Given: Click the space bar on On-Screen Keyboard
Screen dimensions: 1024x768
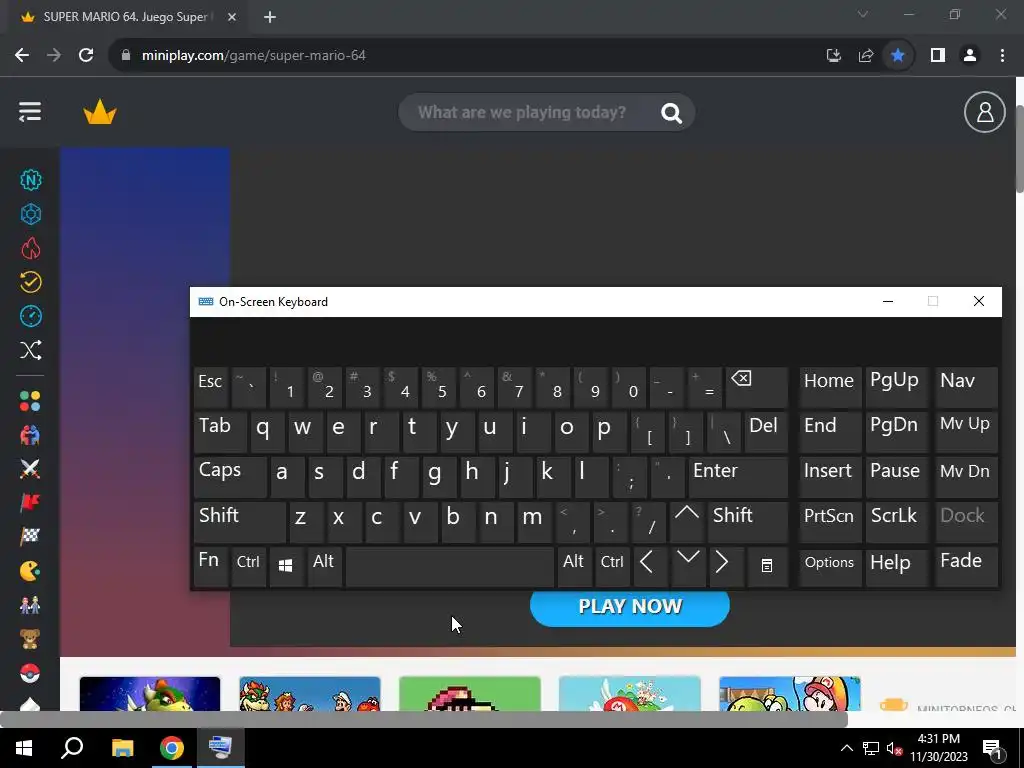Looking at the screenshot, I should point(450,566).
